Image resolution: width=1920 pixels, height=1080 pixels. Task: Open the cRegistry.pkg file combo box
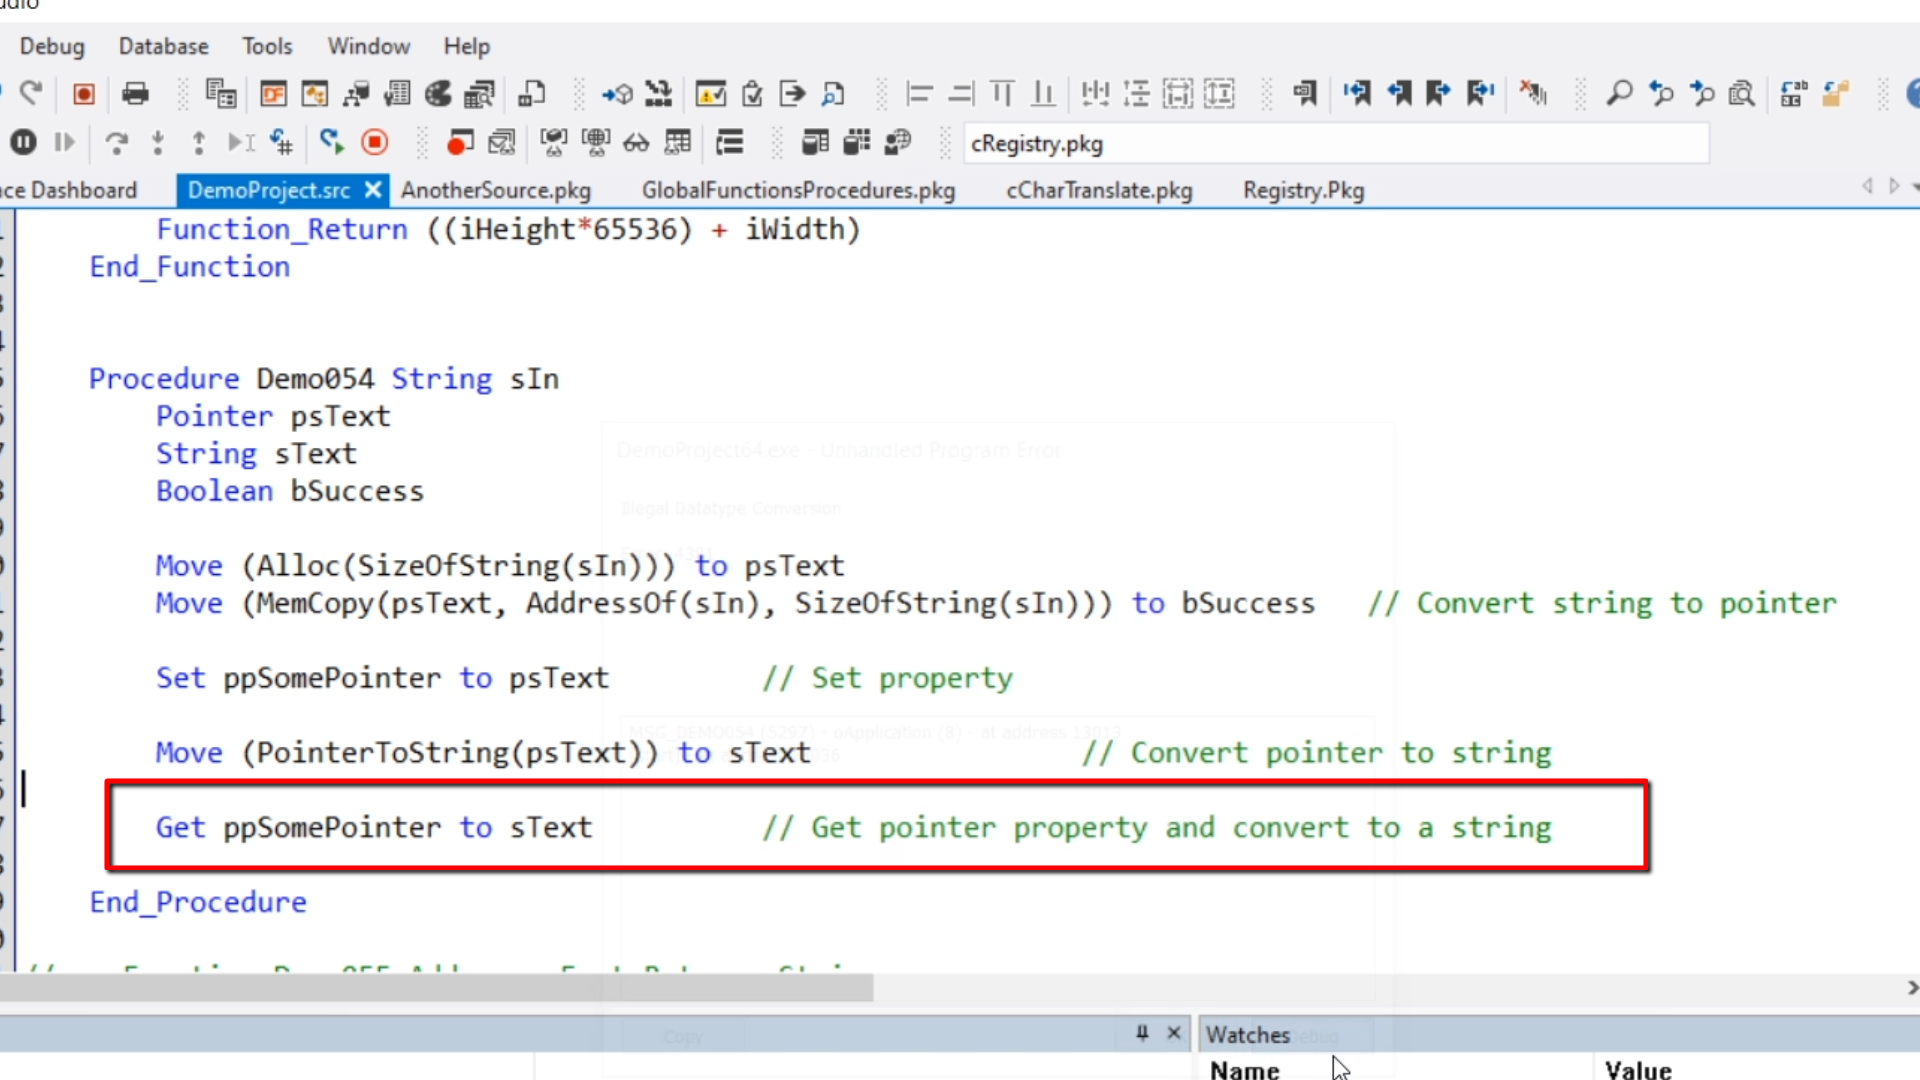(1335, 143)
